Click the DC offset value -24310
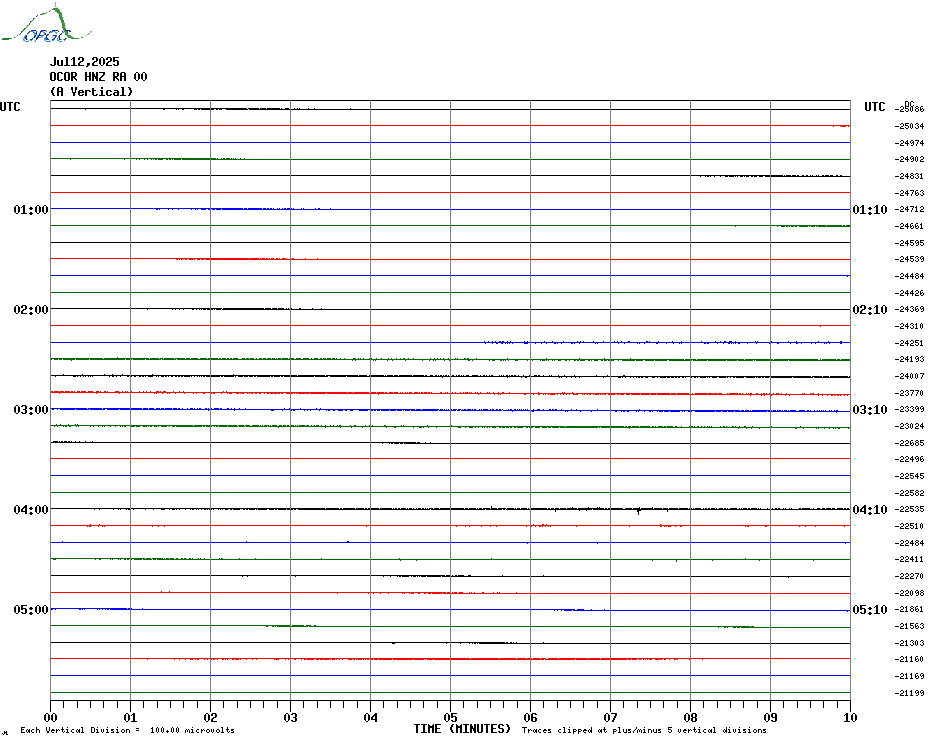The image size is (930, 744). 909,326
